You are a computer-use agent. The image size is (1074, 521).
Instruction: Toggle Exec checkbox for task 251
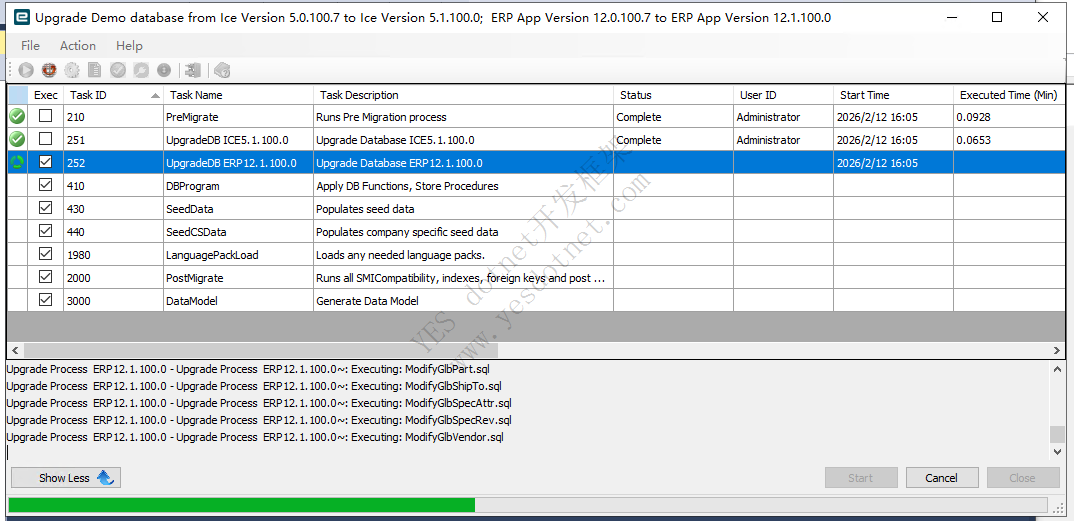coord(45,139)
